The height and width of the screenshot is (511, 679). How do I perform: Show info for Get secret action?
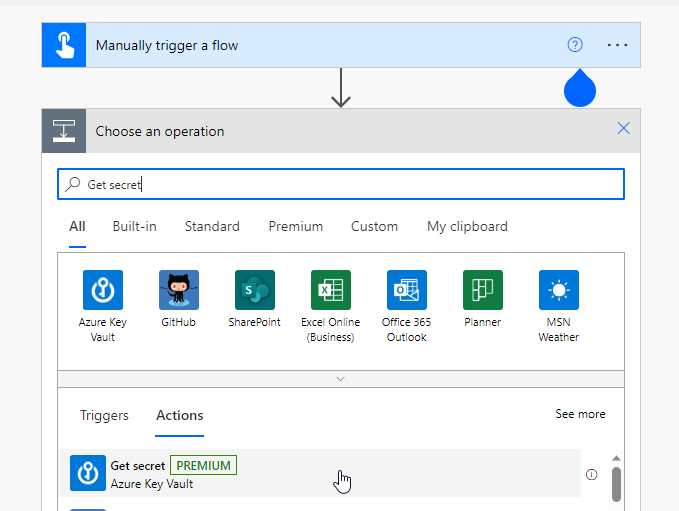coord(592,475)
